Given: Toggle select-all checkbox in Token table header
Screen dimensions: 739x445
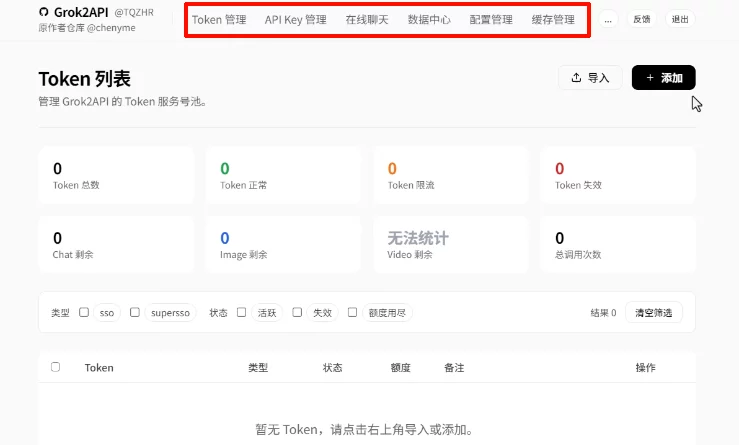Looking at the screenshot, I should pos(56,367).
